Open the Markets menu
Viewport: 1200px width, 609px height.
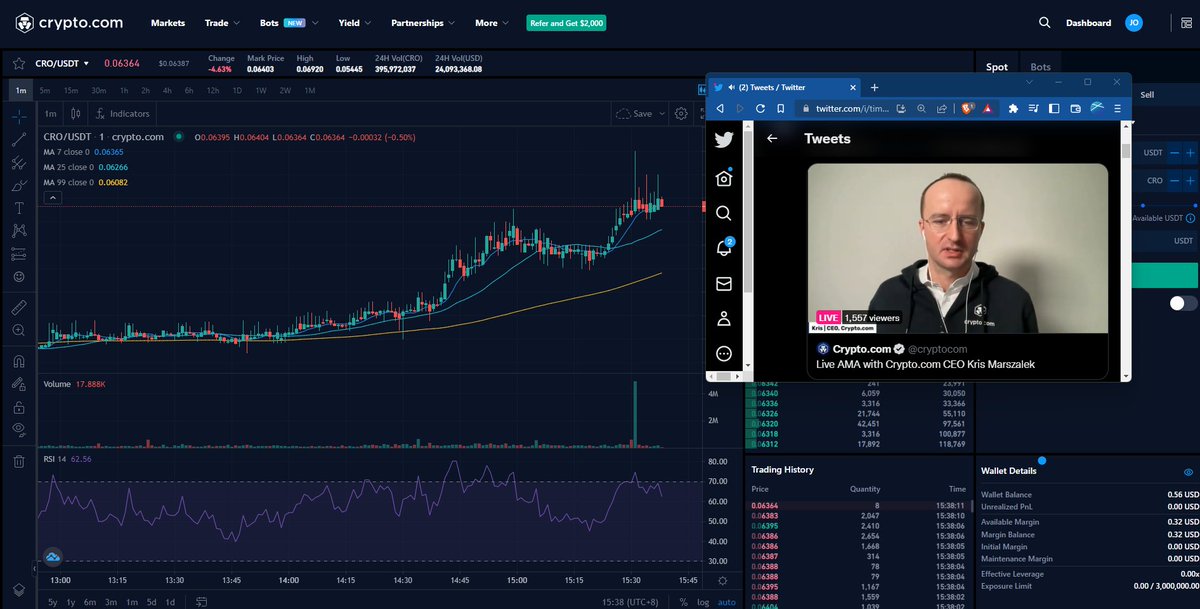pos(168,22)
